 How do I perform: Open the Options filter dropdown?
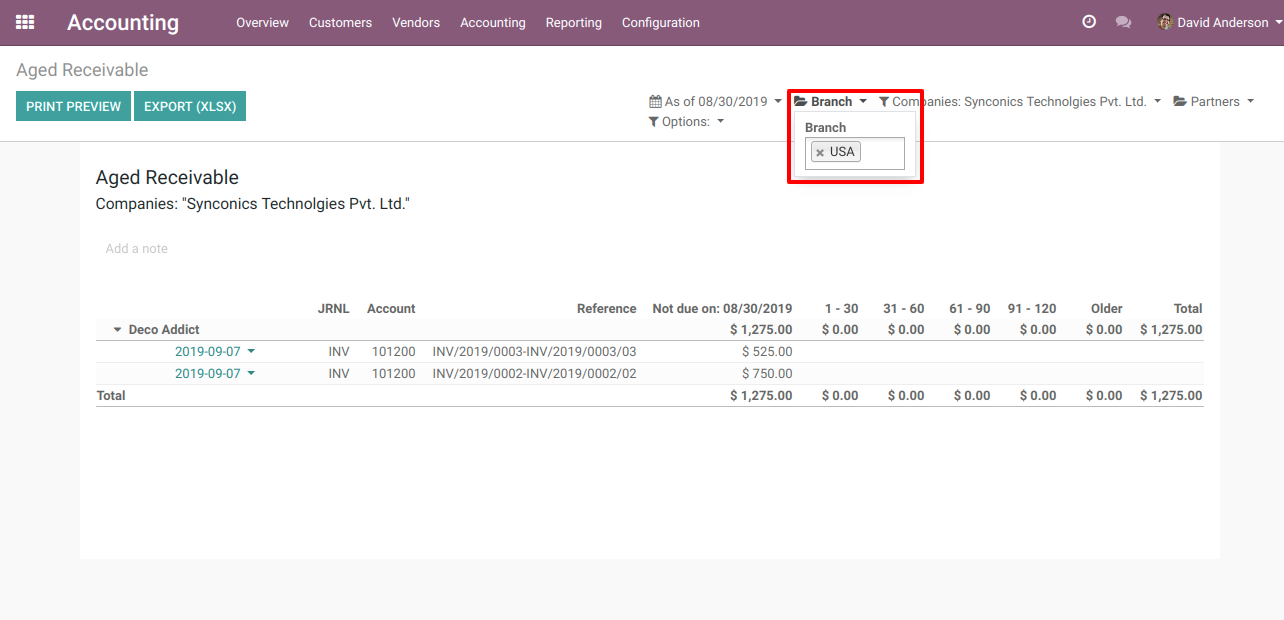click(686, 122)
